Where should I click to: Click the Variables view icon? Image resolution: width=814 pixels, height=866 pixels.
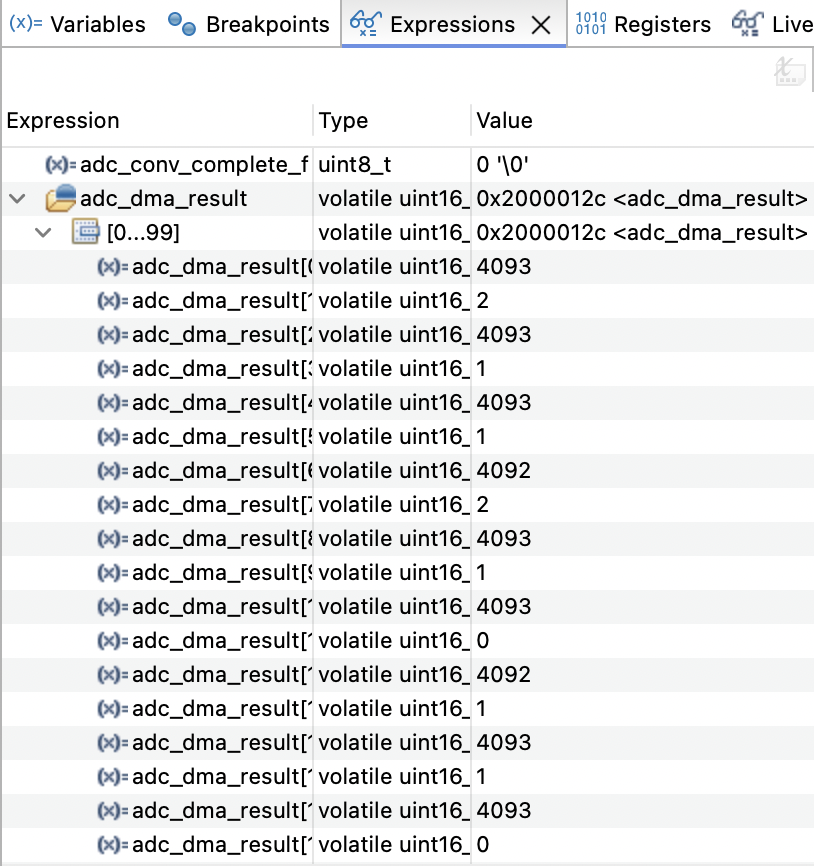(x=25, y=24)
